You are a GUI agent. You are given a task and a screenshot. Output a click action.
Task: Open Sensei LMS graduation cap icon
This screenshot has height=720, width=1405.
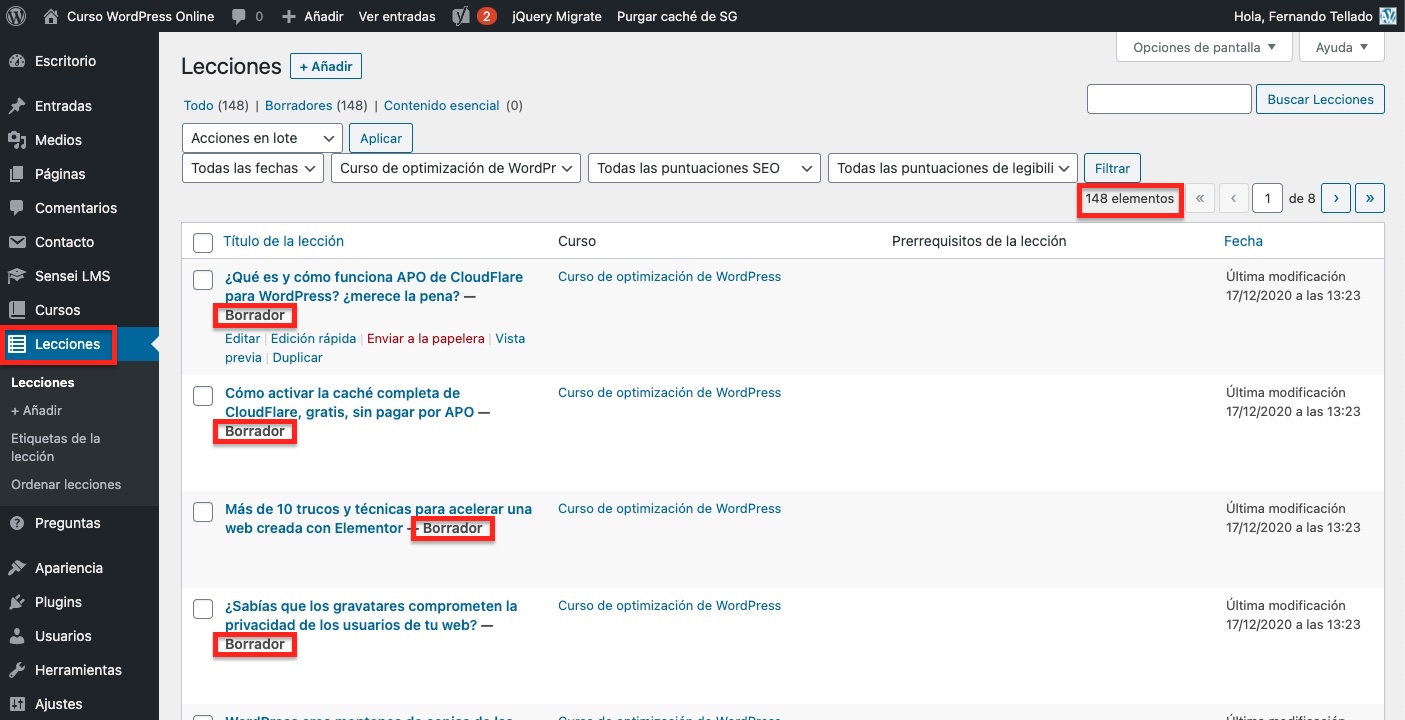point(17,276)
